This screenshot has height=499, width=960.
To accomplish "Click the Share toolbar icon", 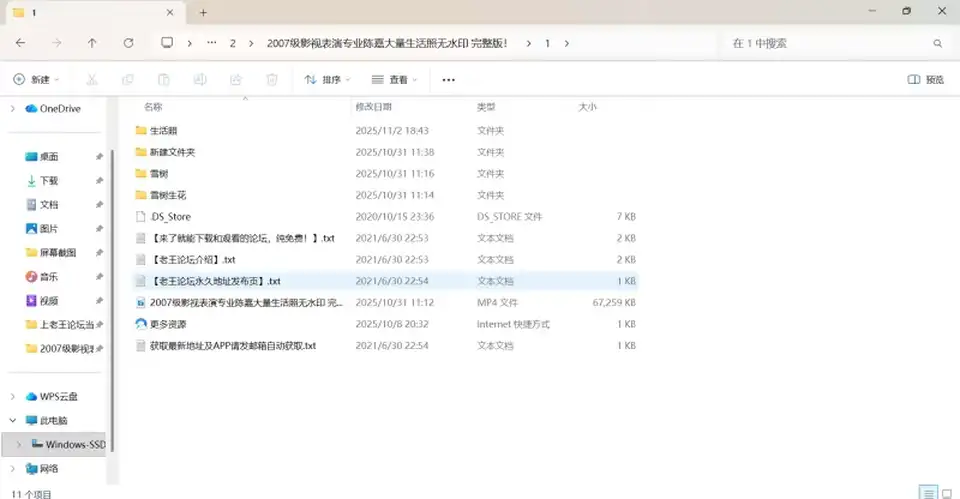I will (236, 80).
